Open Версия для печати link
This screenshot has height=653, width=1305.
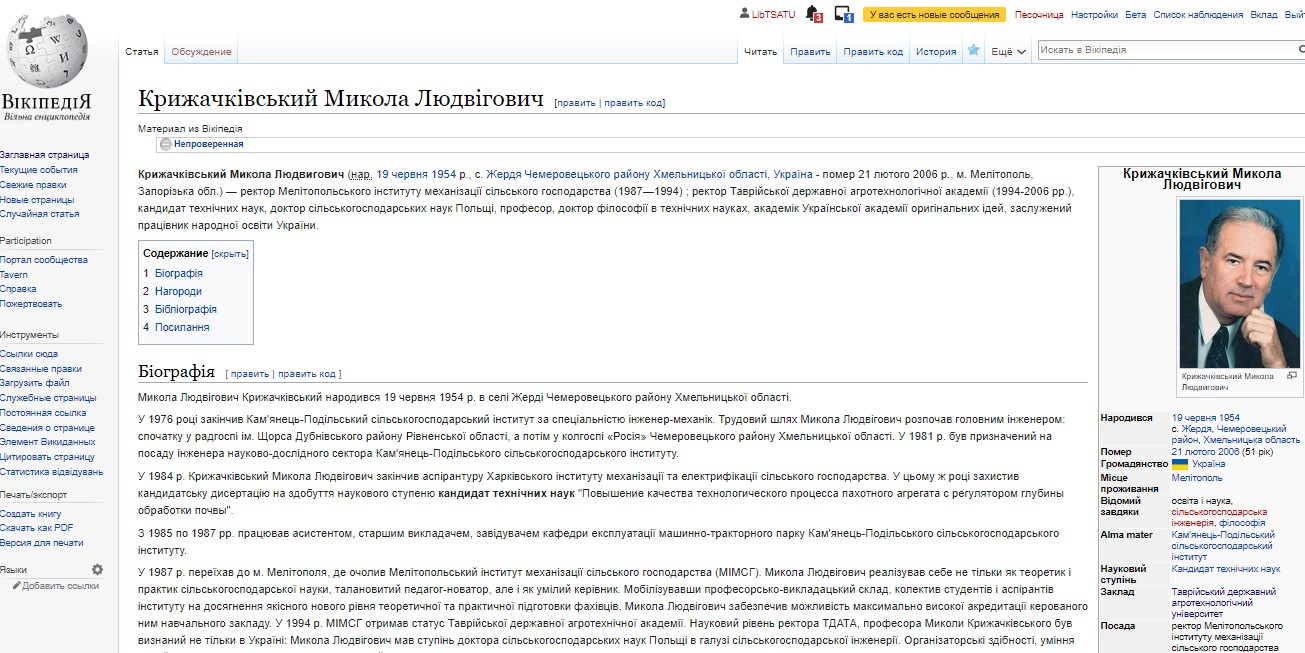(x=42, y=543)
